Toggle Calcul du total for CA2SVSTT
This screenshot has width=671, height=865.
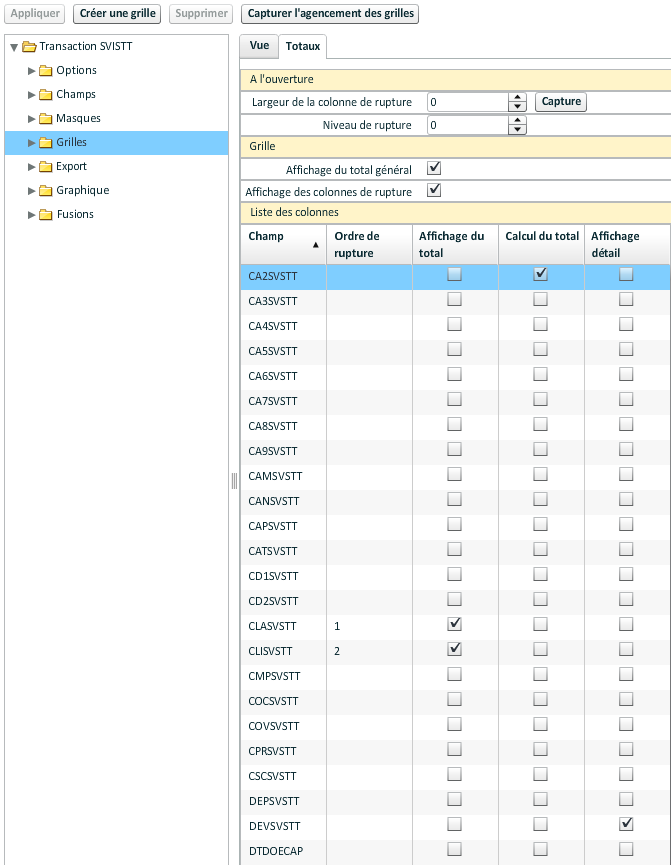(x=540, y=274)
